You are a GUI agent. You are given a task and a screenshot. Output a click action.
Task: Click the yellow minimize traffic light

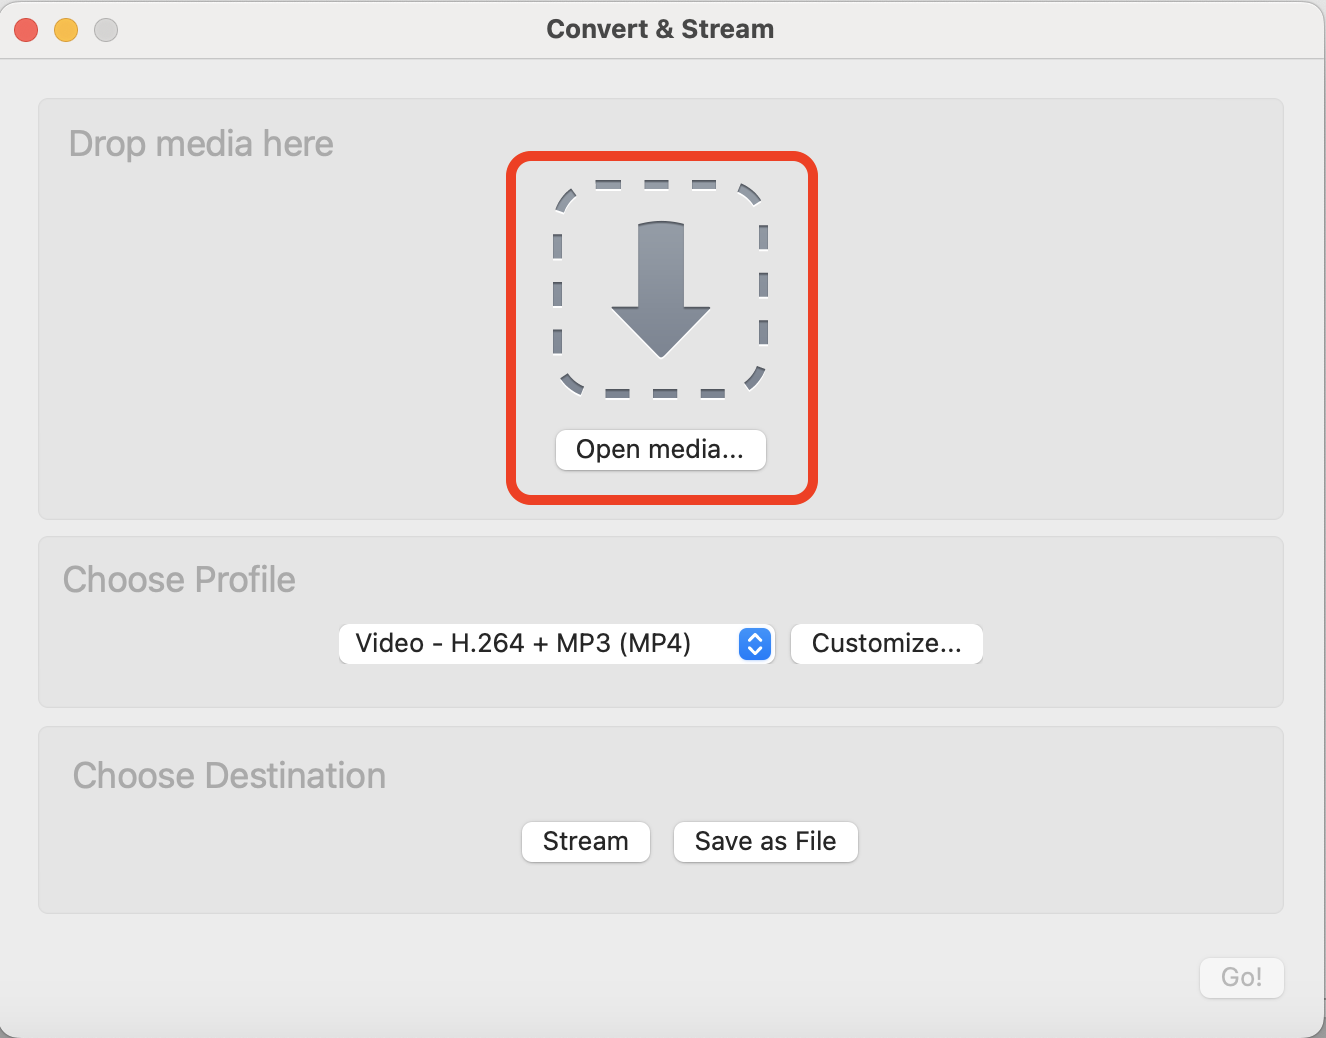[x=66, y=29]
